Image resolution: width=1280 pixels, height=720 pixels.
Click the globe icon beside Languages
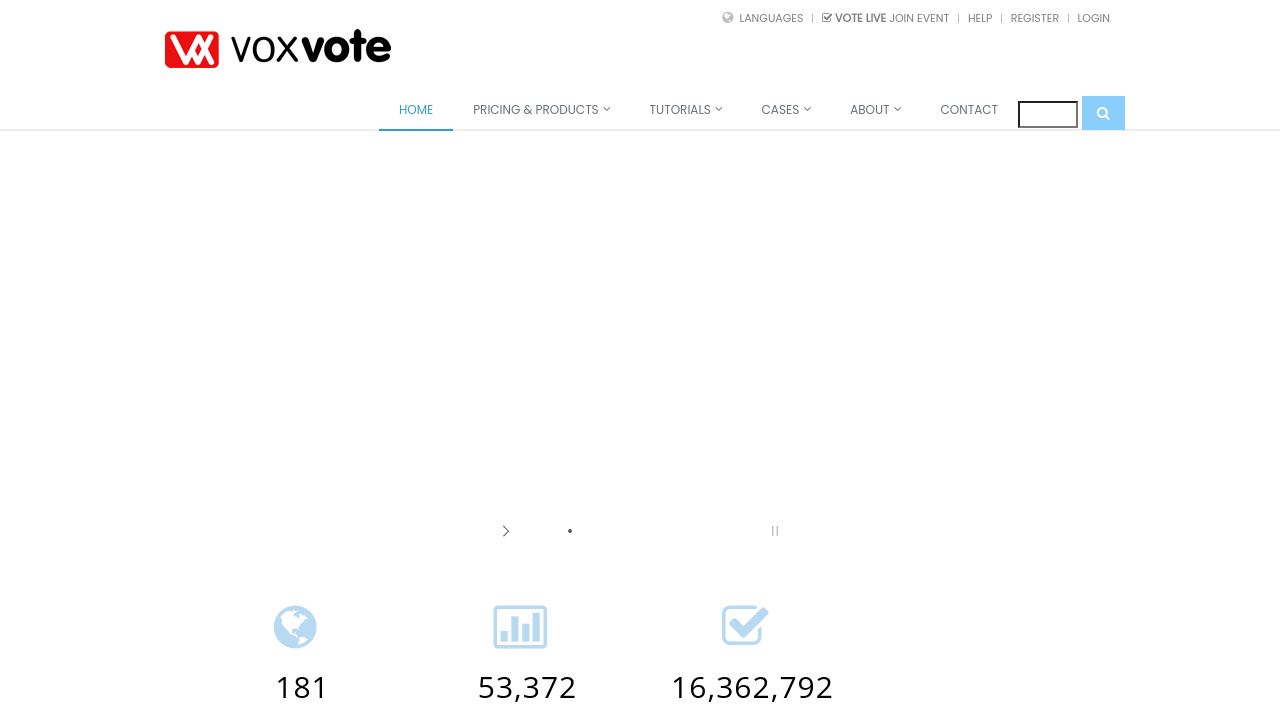(x=728, y=18)
